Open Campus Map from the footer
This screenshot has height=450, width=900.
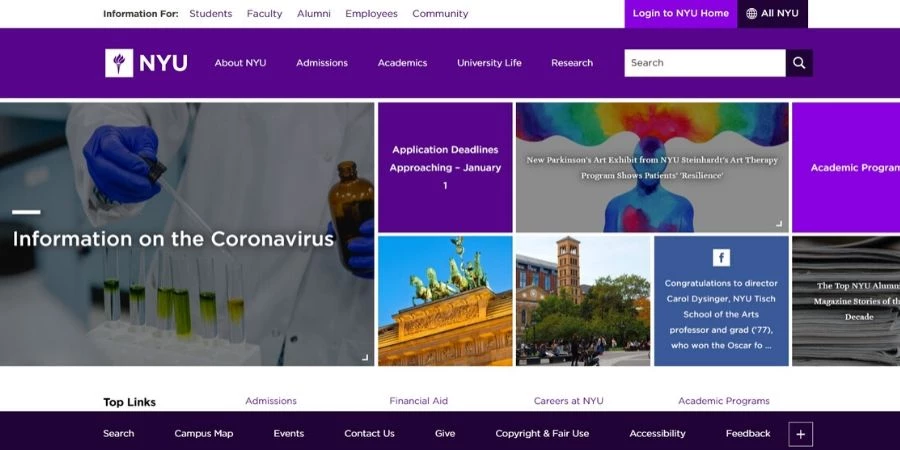(204, 433)
